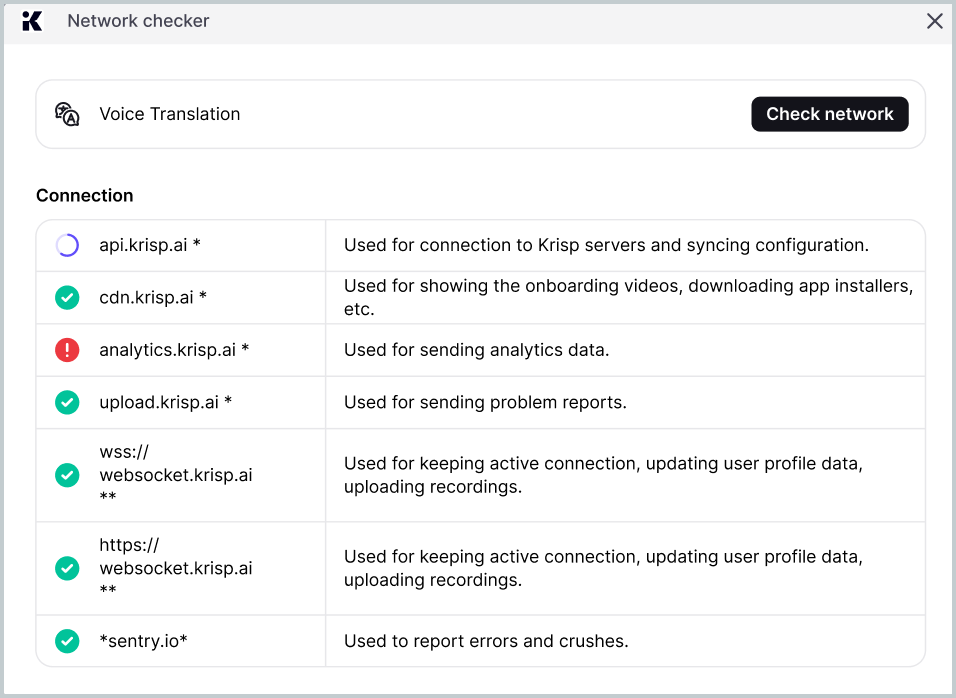Click the analytics.krisp.ai hostname
This screenshot has width=956, height=698.
(174, 350)
